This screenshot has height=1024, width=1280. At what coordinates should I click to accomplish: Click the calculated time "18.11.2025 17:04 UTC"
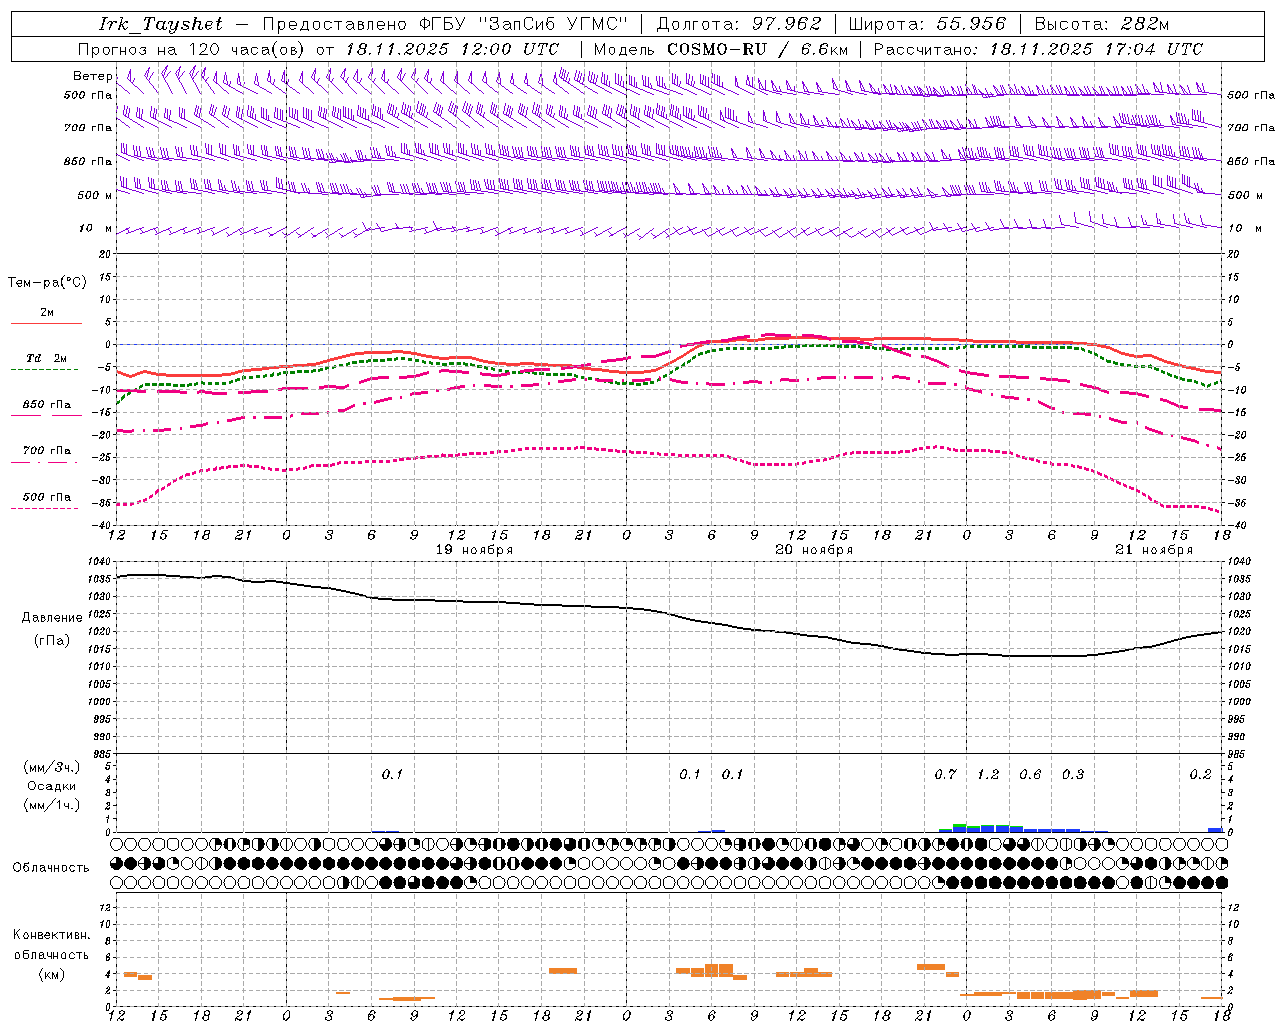[x=1096, y=49]
